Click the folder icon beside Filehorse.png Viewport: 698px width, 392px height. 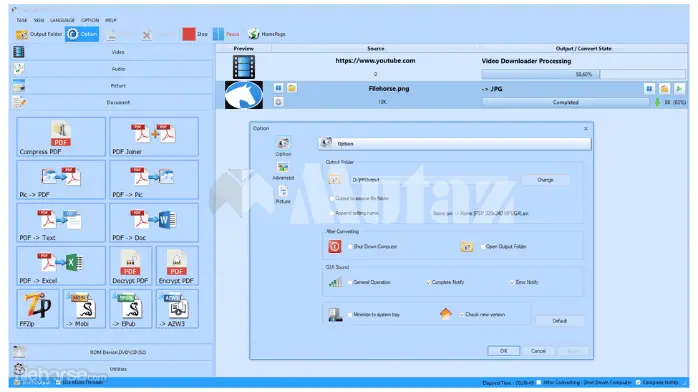pyautogui.click(x=292, y=88)
